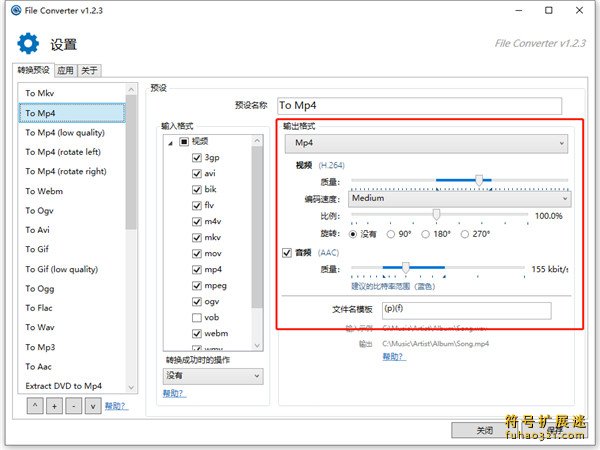Click the 比例 scale slider thumb
Viewport: 600px width, 450px height.
click(x=436, y=214)
